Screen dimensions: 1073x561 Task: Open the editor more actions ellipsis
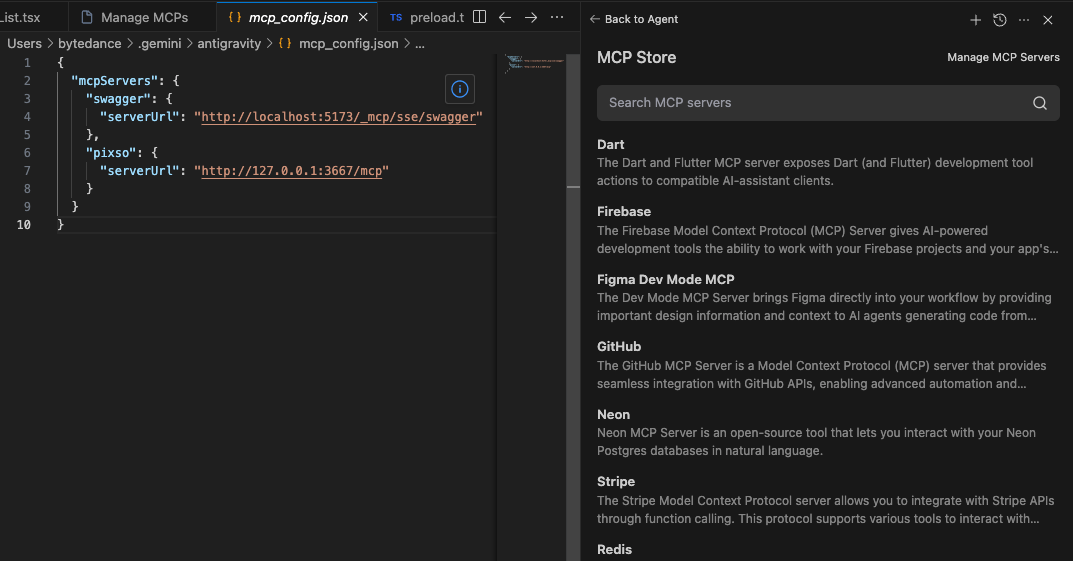(557, 18)
